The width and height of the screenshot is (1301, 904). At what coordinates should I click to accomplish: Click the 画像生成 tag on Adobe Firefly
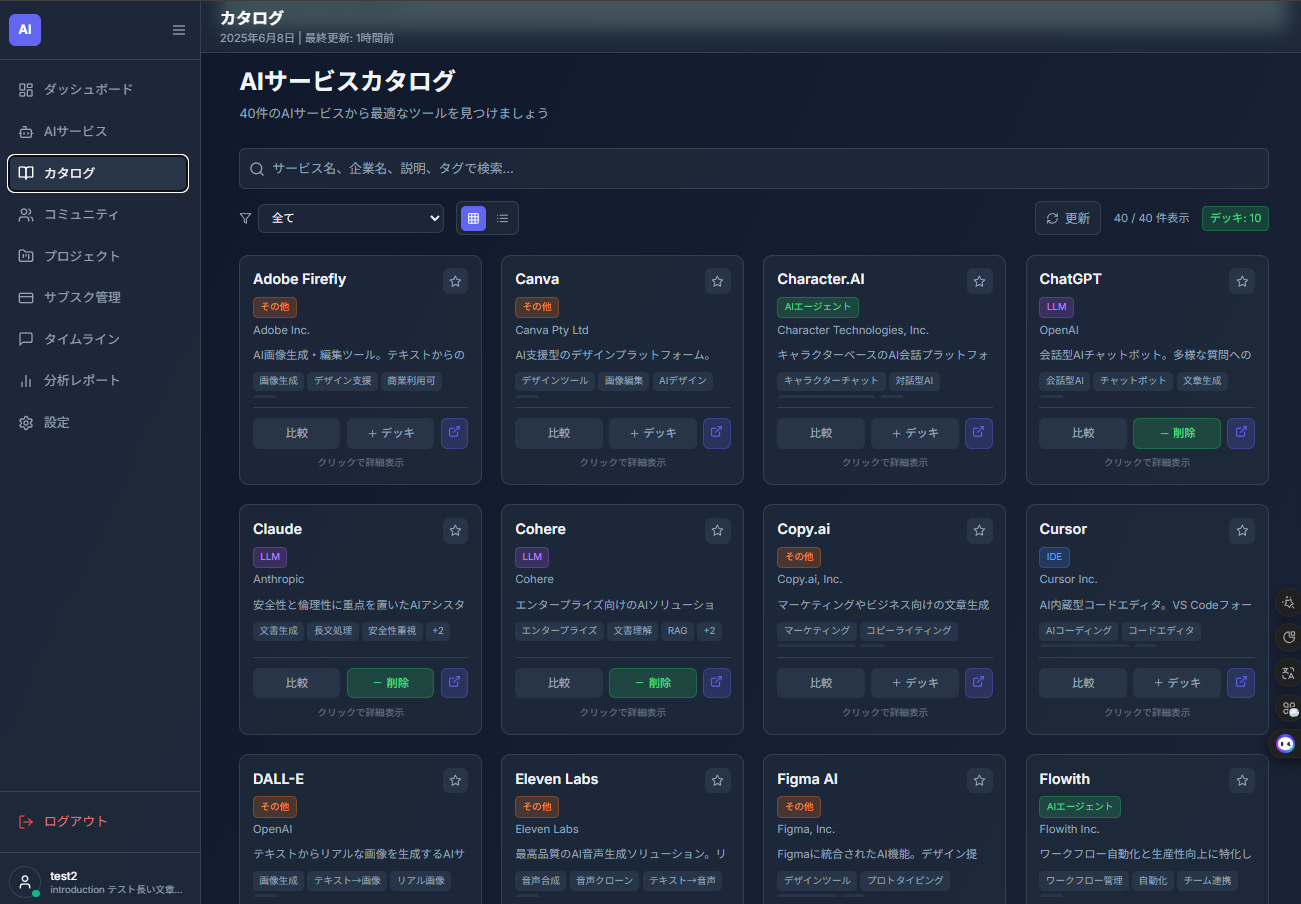coord(278,381)
